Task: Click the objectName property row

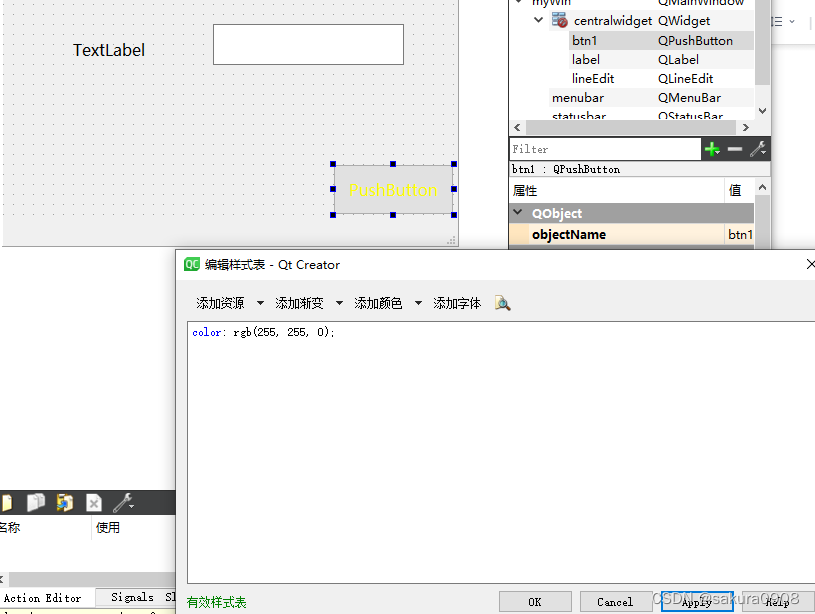Action: (632, 234)
